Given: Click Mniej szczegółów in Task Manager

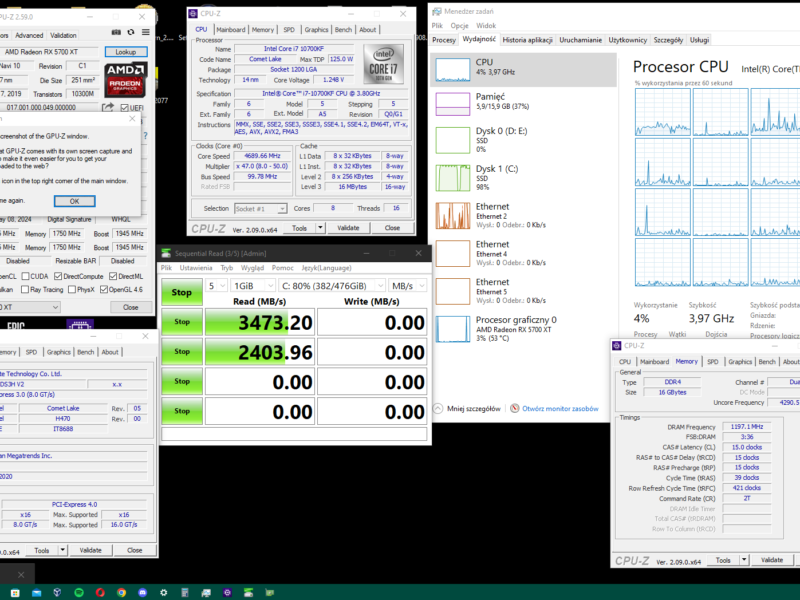Looking at the screenshot, I should 473,409.
